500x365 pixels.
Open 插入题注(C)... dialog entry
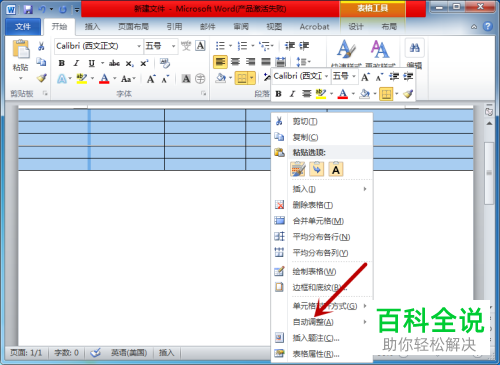tap(322, 338)
